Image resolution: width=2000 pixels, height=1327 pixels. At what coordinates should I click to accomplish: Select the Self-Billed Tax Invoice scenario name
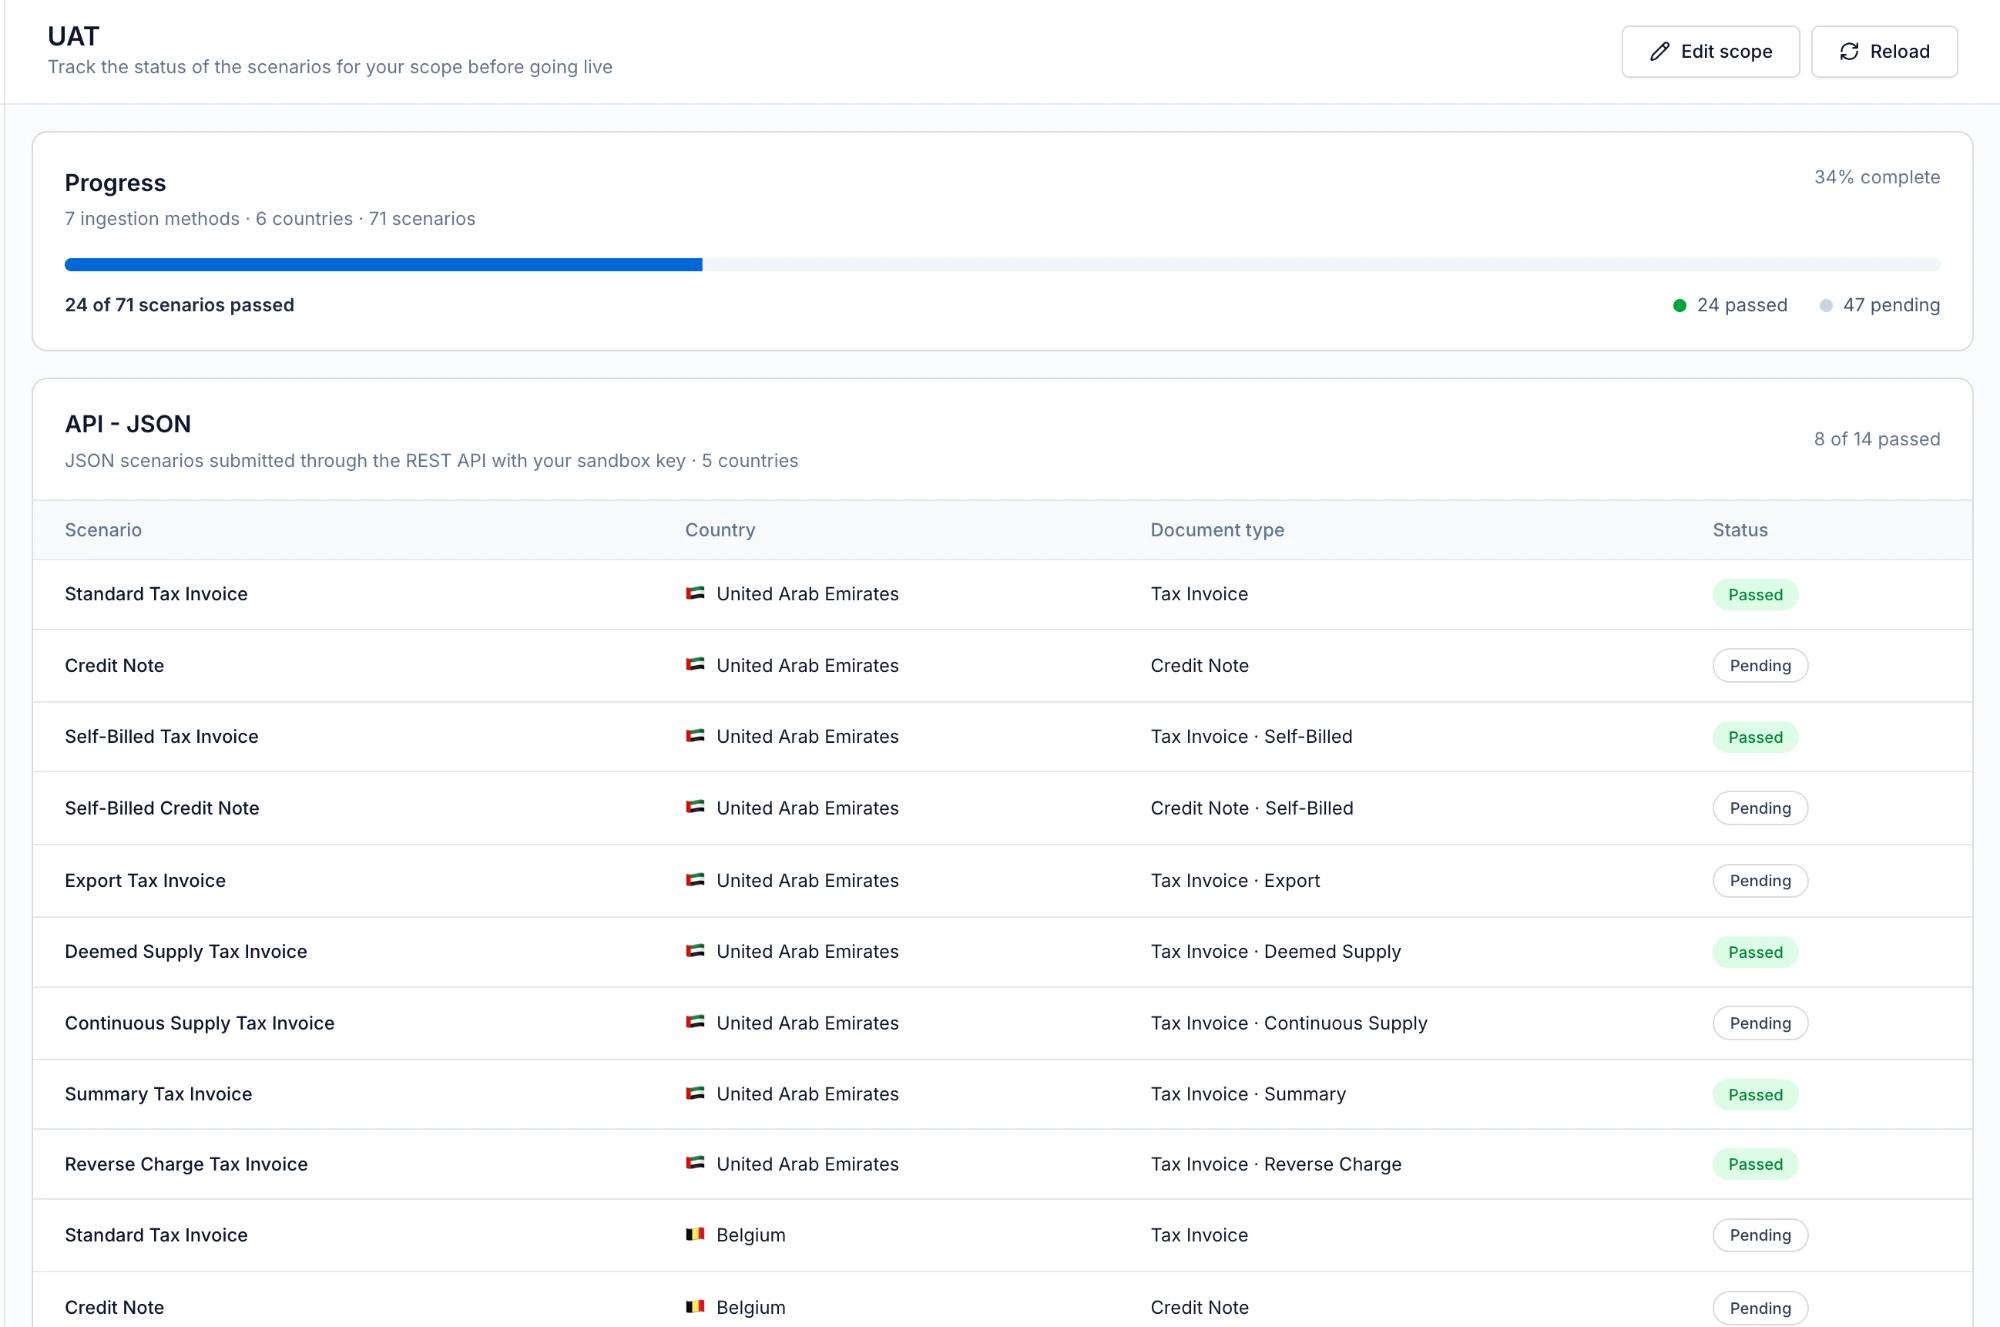point(162,737)
